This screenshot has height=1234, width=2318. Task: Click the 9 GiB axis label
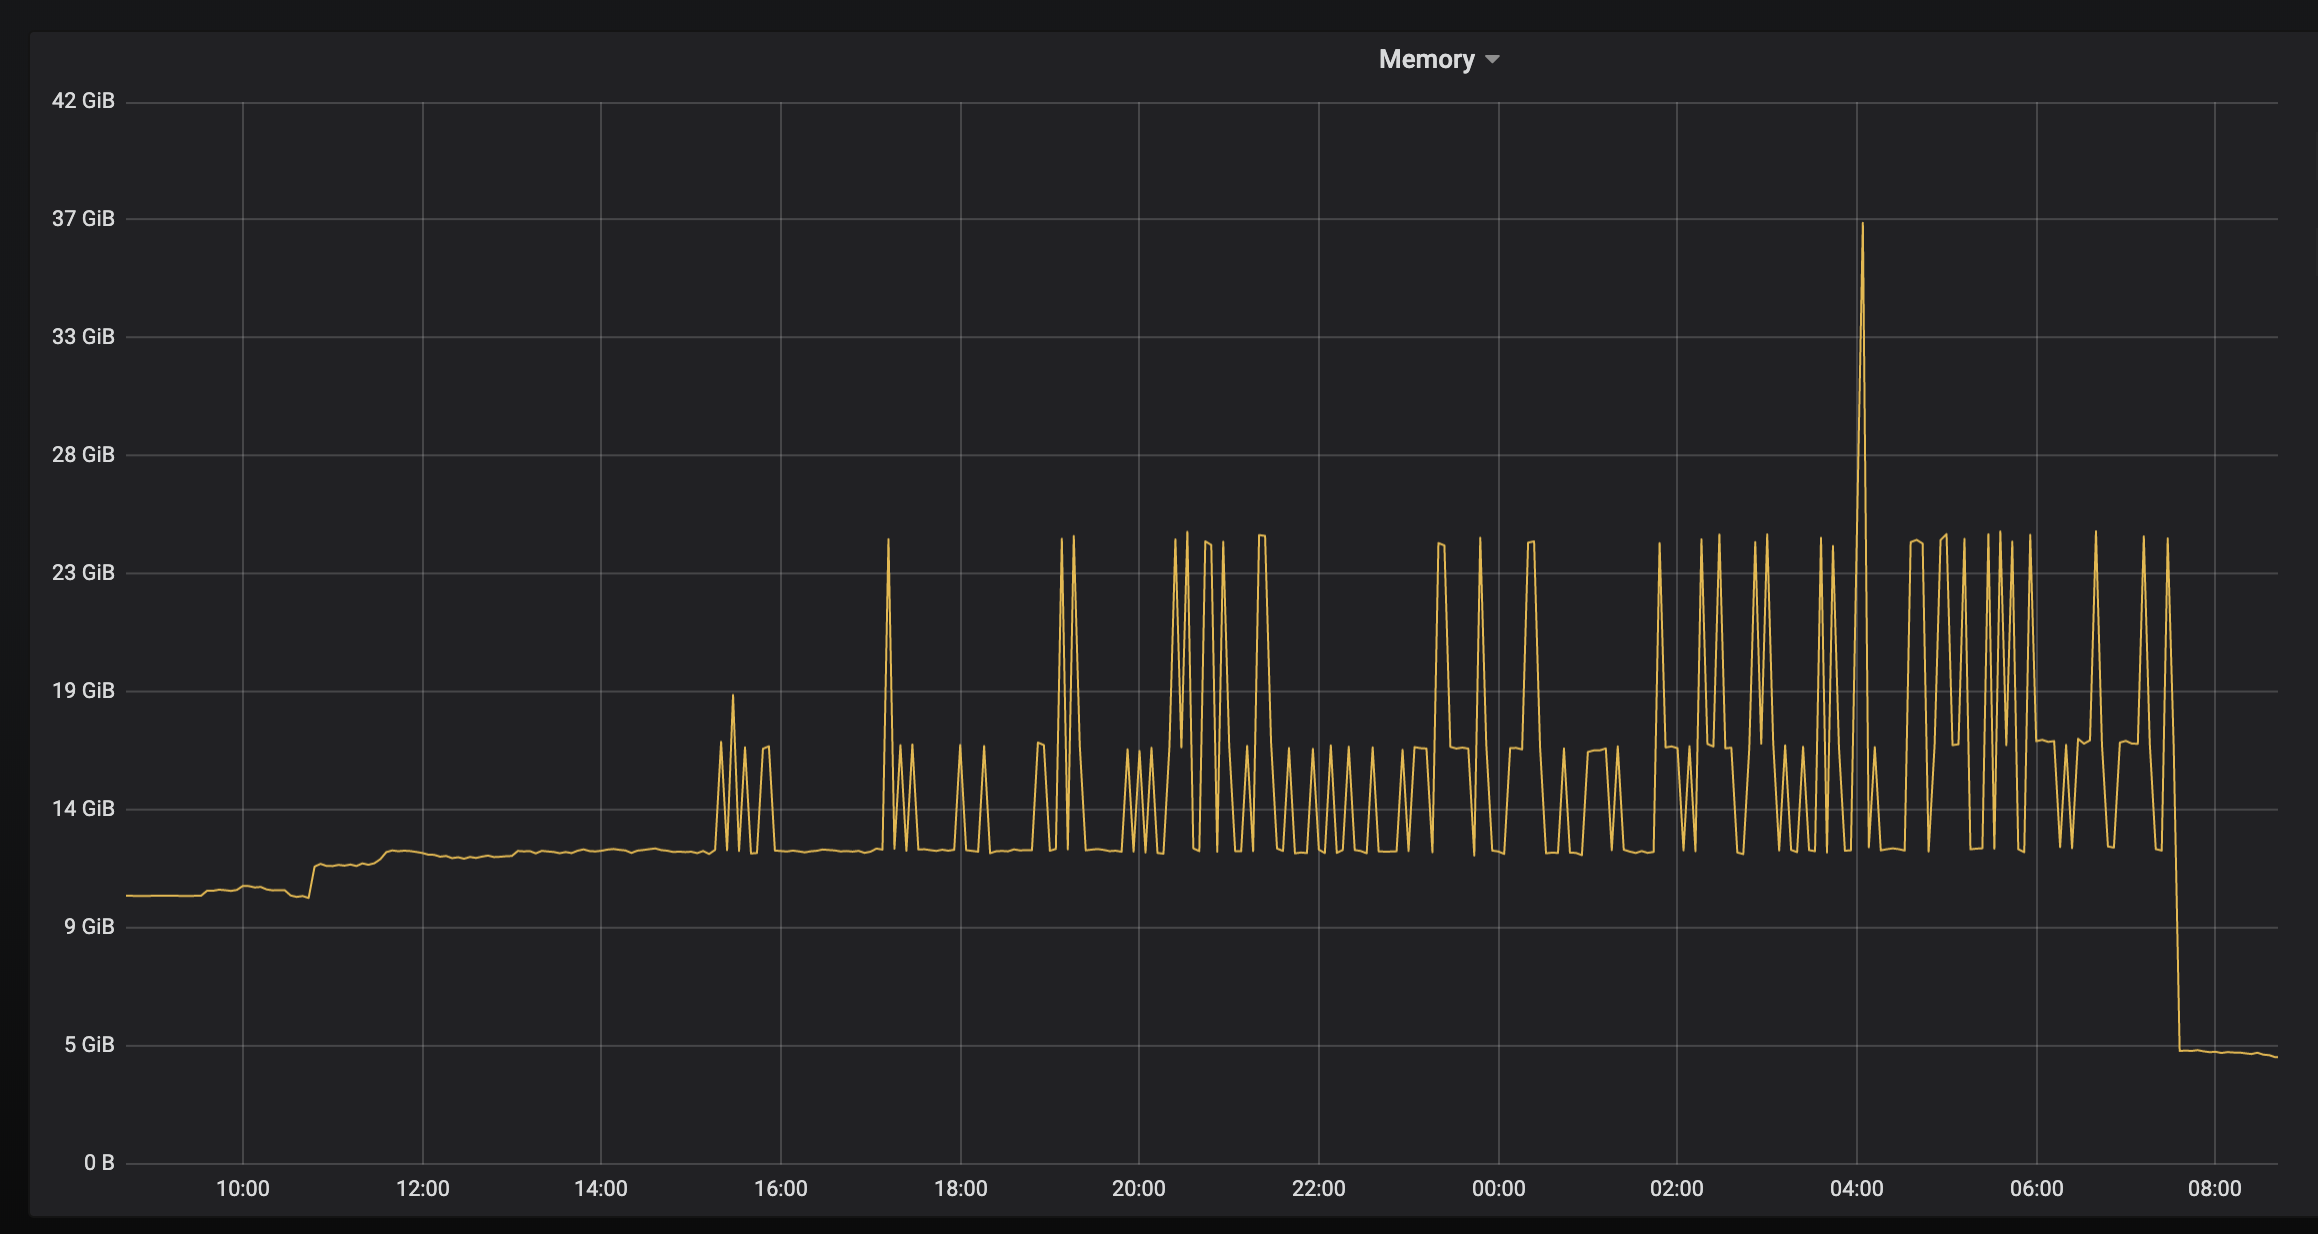click(x=88, y=926)
